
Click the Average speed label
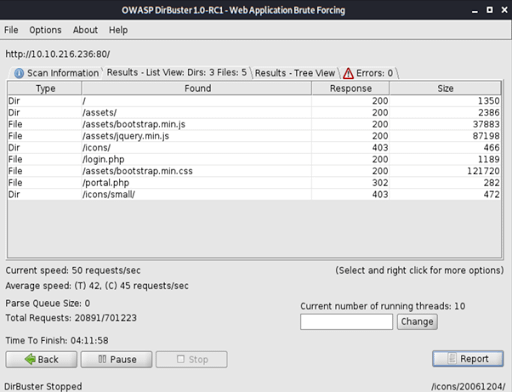point(97,286)
